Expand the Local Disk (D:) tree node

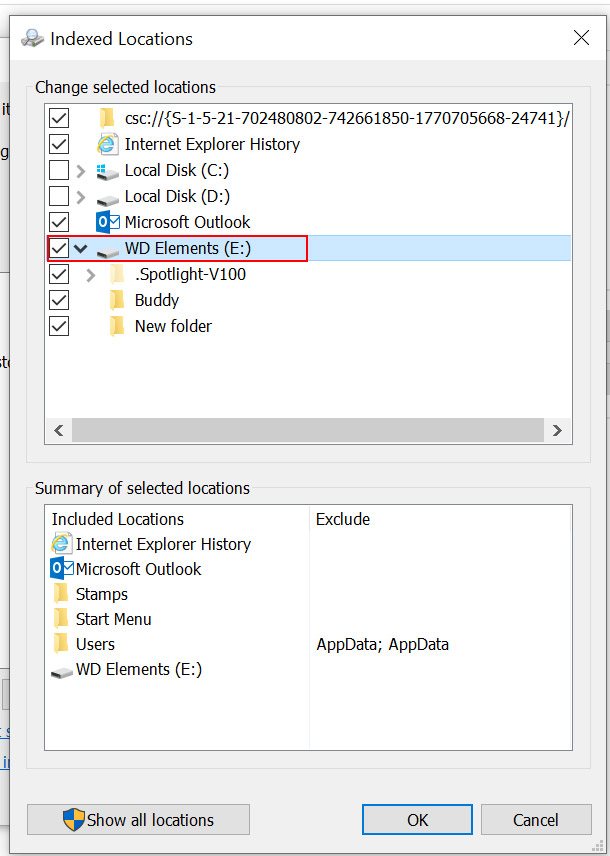(x=81, y=197)
